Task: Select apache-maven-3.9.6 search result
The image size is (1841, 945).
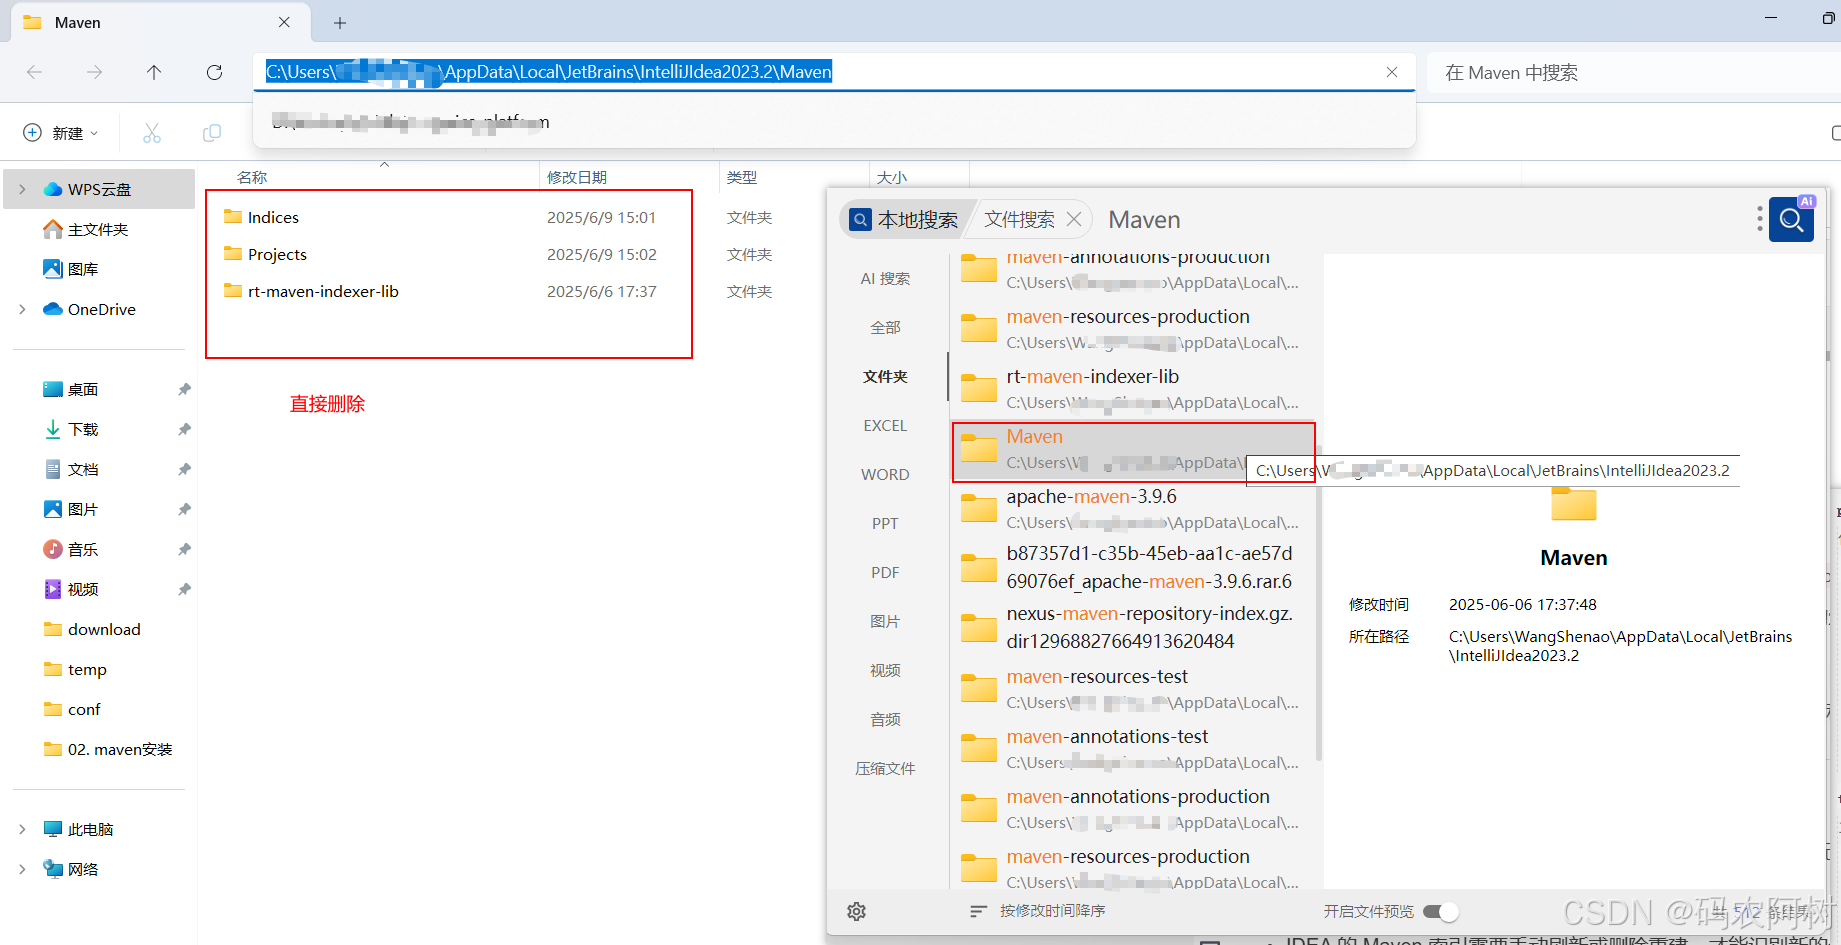Action: 1131,509
